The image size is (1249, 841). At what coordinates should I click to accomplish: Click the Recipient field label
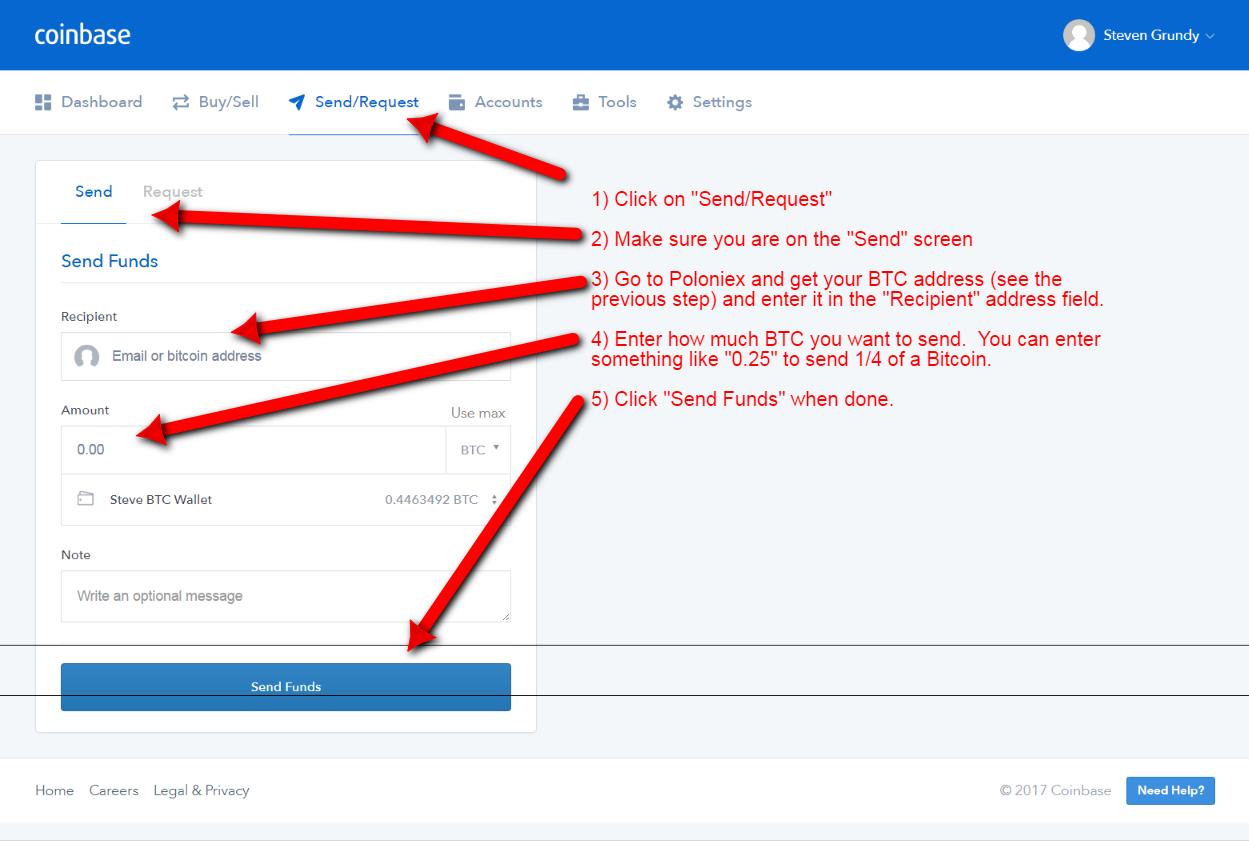tap(89, 316)
